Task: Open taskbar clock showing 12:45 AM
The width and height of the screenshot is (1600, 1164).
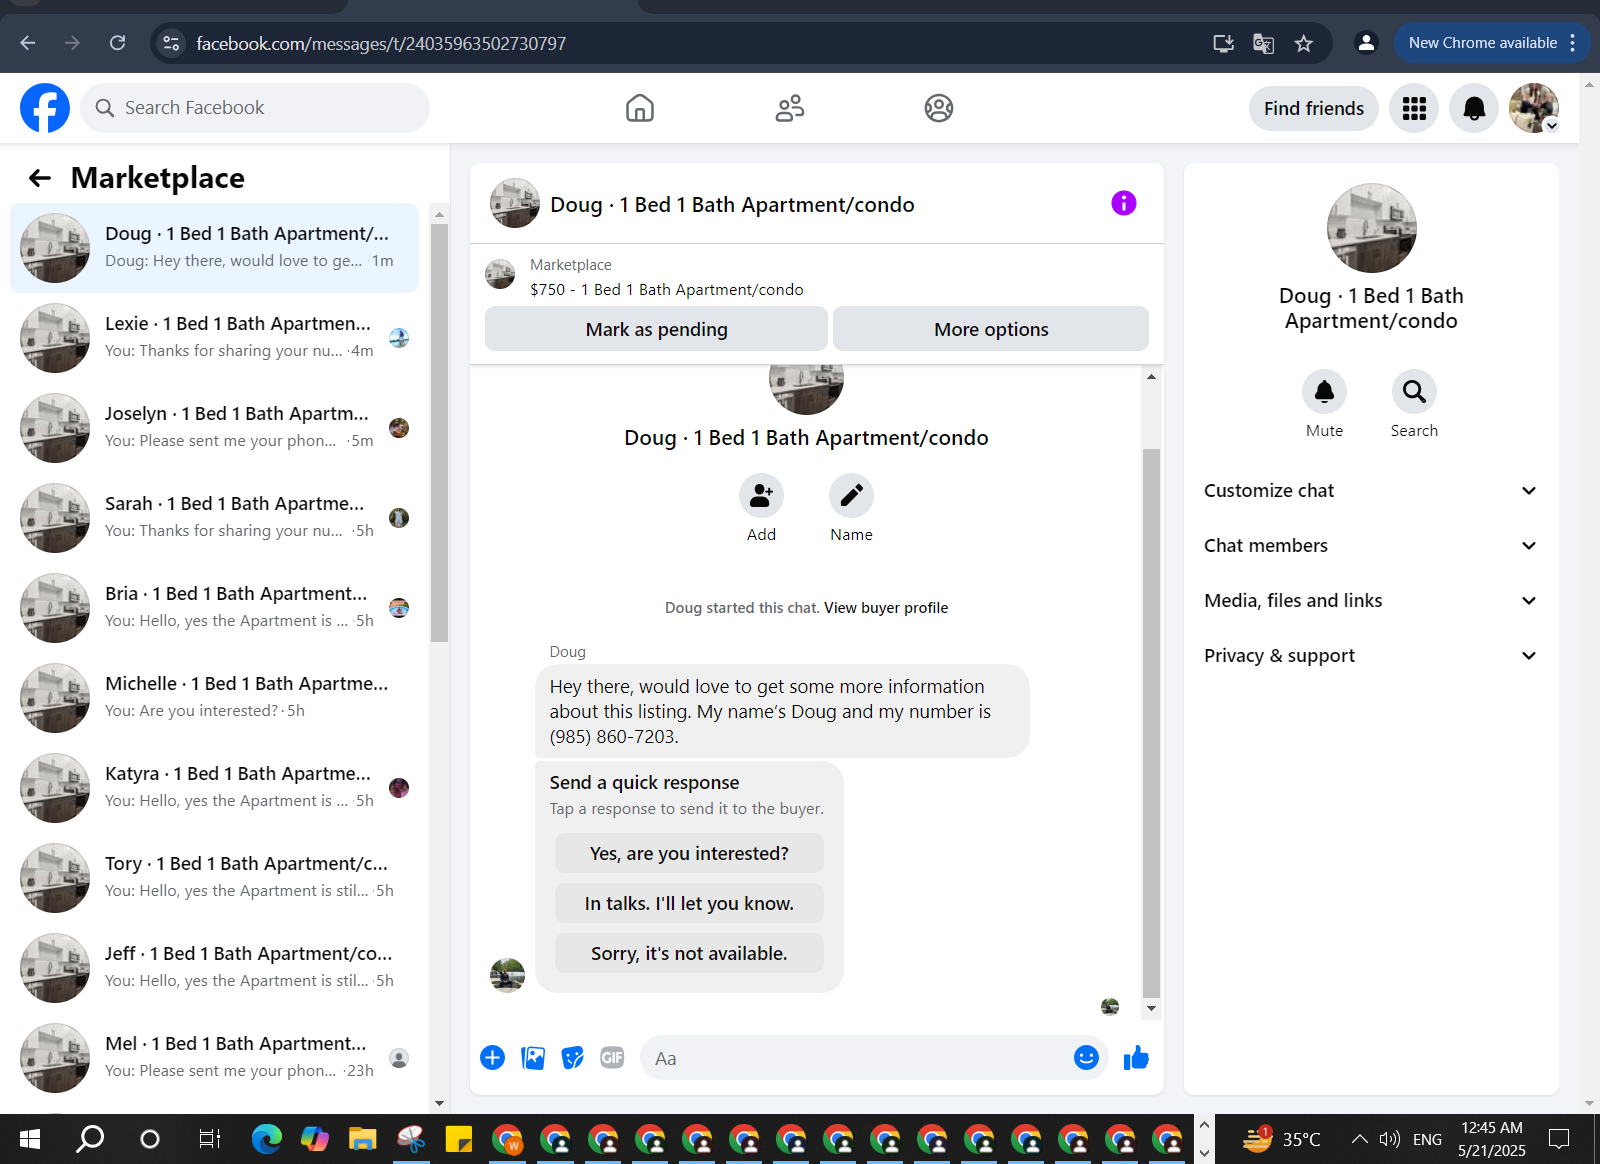Action: 1492,1139
